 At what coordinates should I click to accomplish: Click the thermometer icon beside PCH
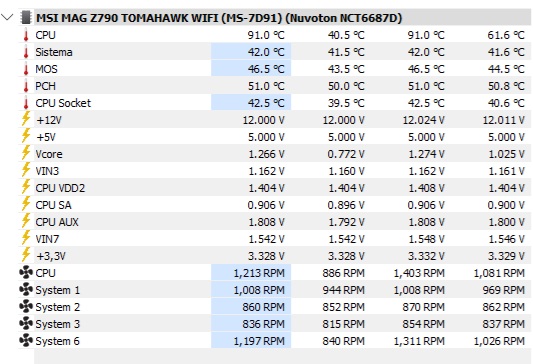[x=26, y=86]
